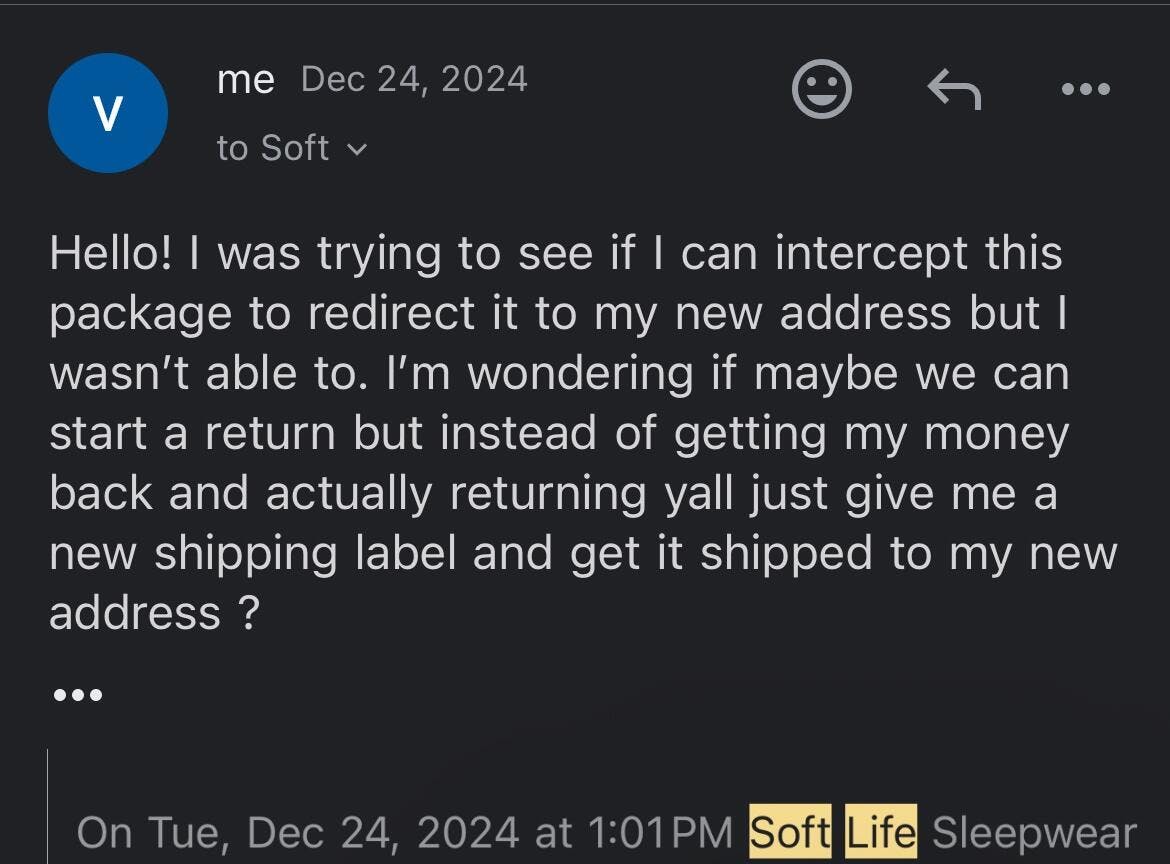Tap 'address ?' at the message end
Viewport: 1170px width, 864px height.
click(154, 613)
